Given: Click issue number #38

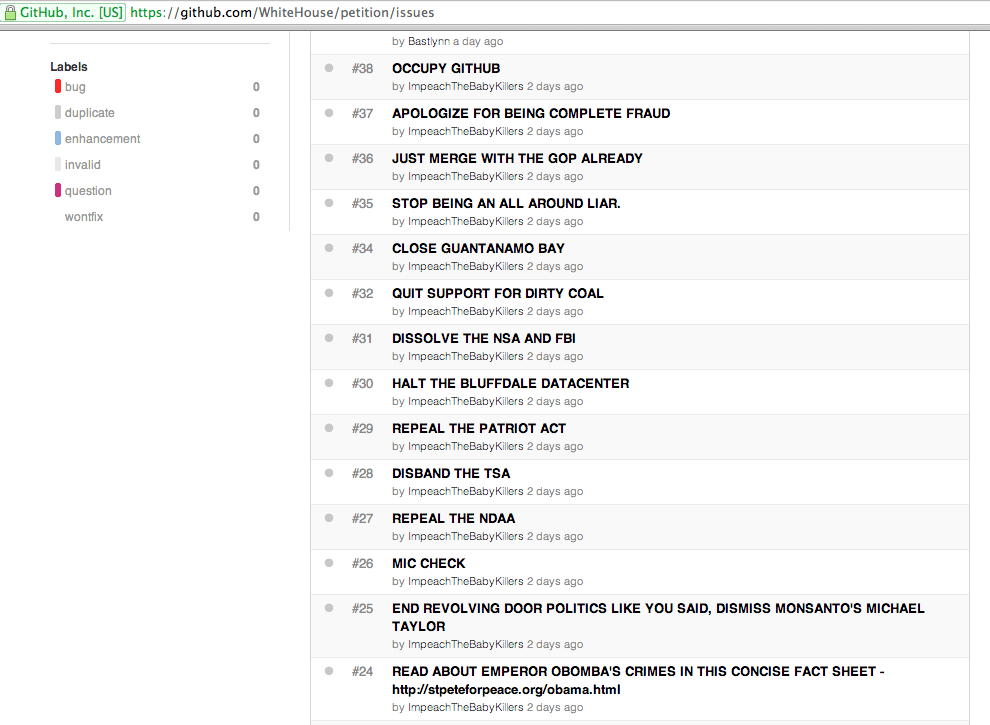Looking at the screenshot, I should pyautogui.click(x=362, y=68).
